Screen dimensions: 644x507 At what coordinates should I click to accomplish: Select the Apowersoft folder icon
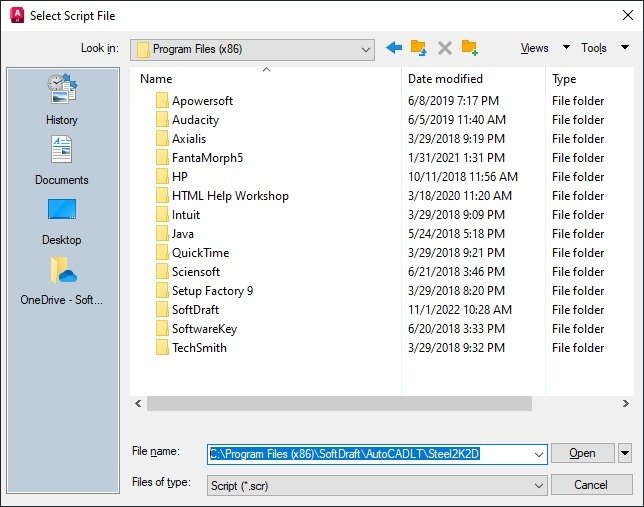tap(162, 101)
